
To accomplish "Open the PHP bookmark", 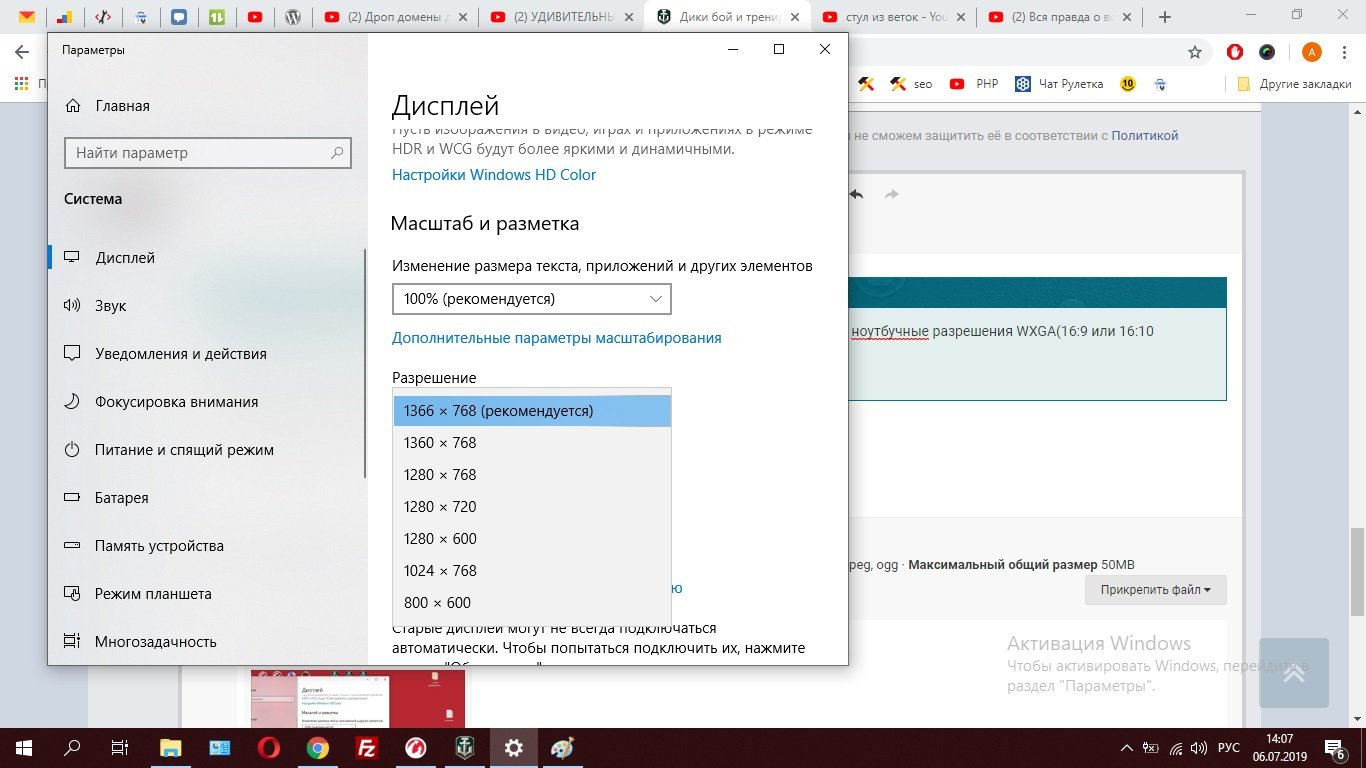I will [x=975, y=84].
